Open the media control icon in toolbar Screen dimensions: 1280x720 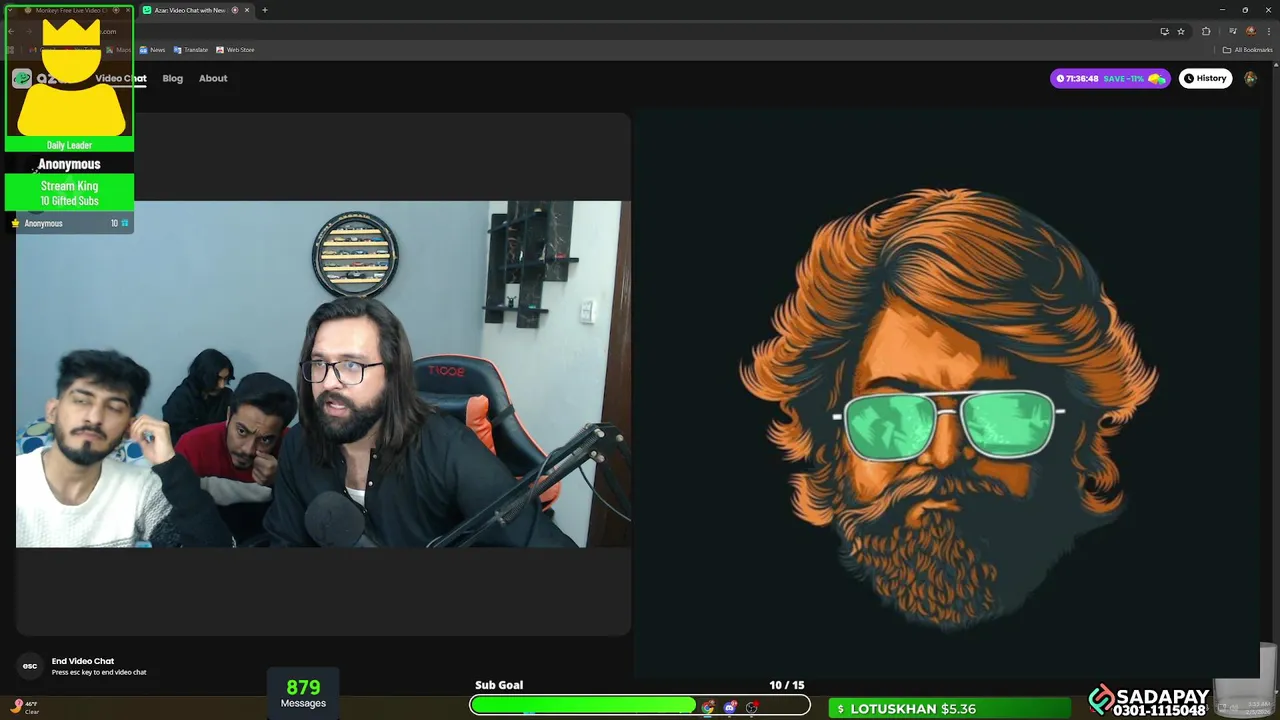click(1232, 31)
